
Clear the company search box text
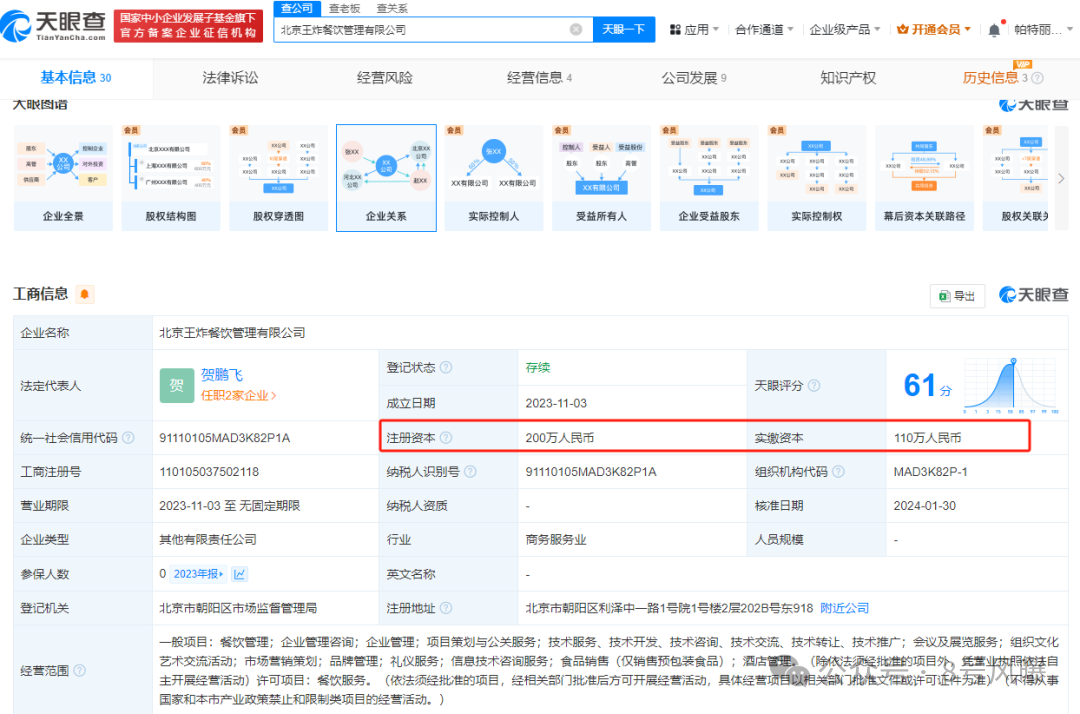(576, 30)
